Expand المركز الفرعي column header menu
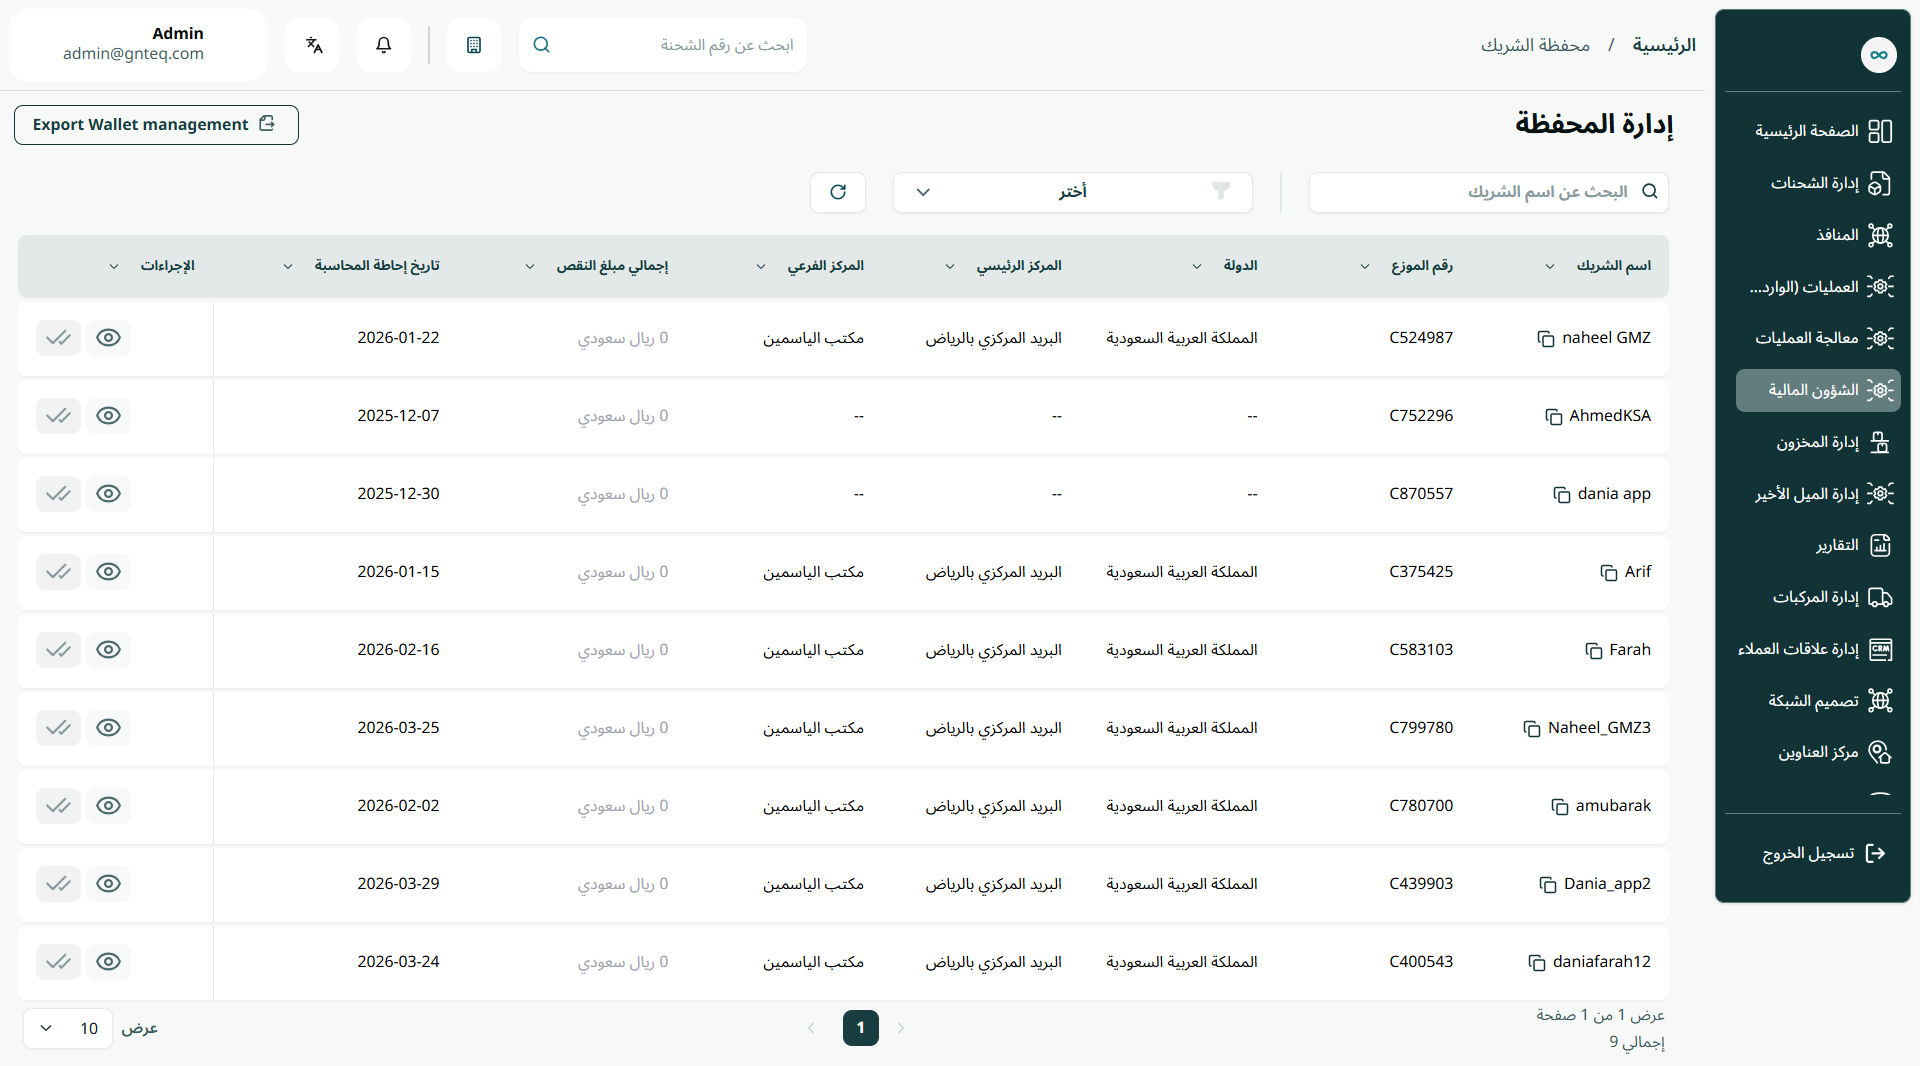This screenshot has height=1066, width=1920. [x=761, y=267]
